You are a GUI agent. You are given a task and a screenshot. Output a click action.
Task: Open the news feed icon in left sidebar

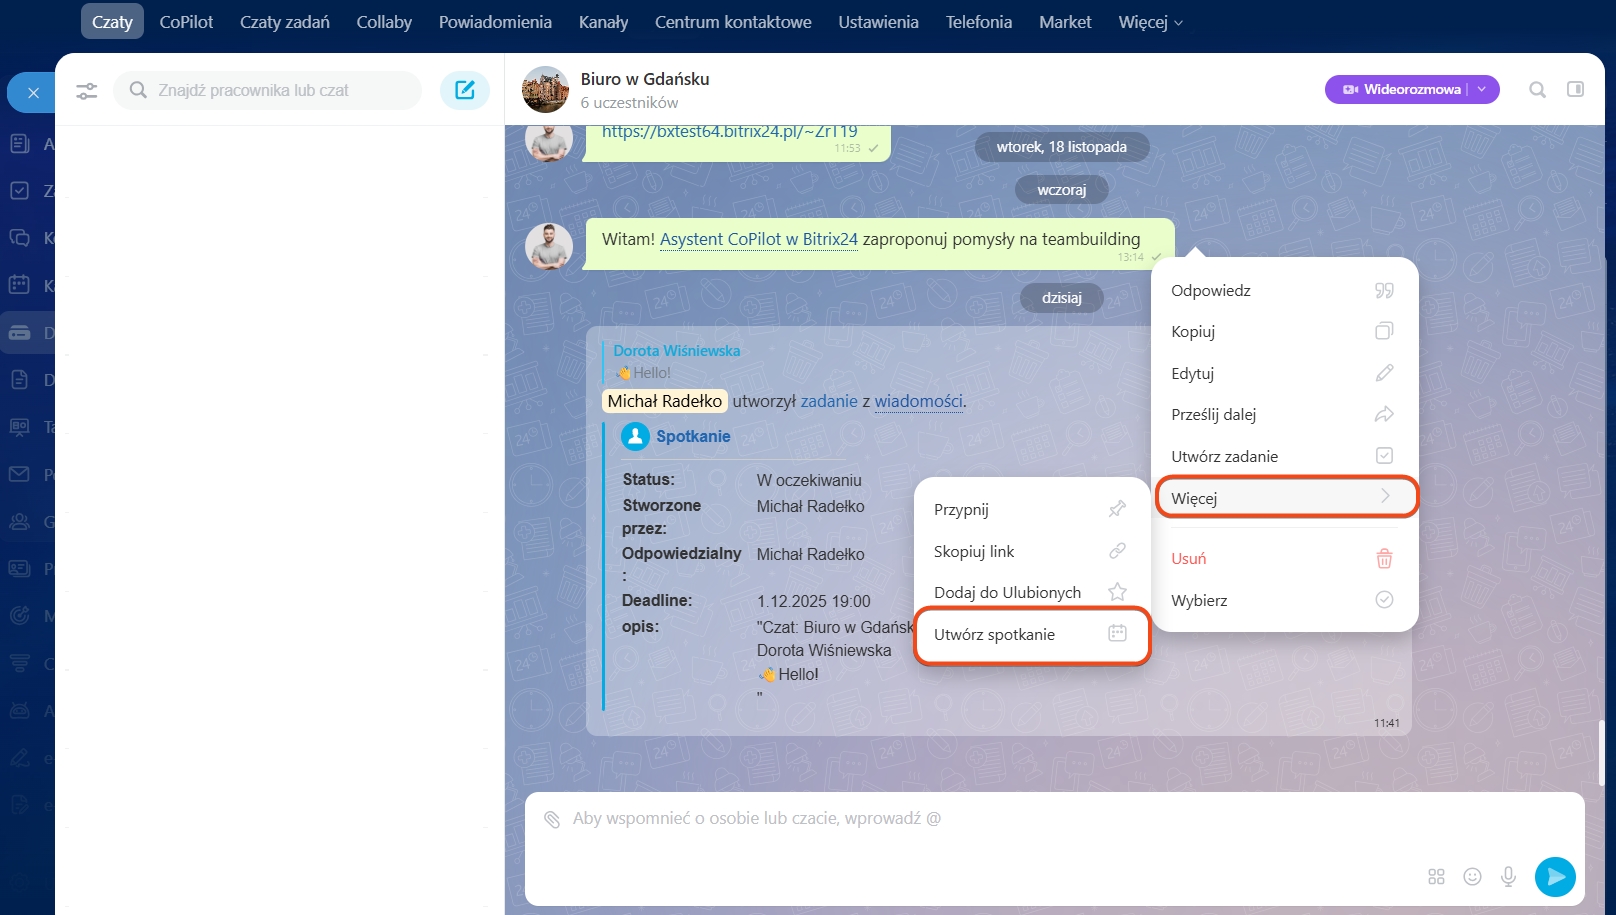click(x=19, y=144)
